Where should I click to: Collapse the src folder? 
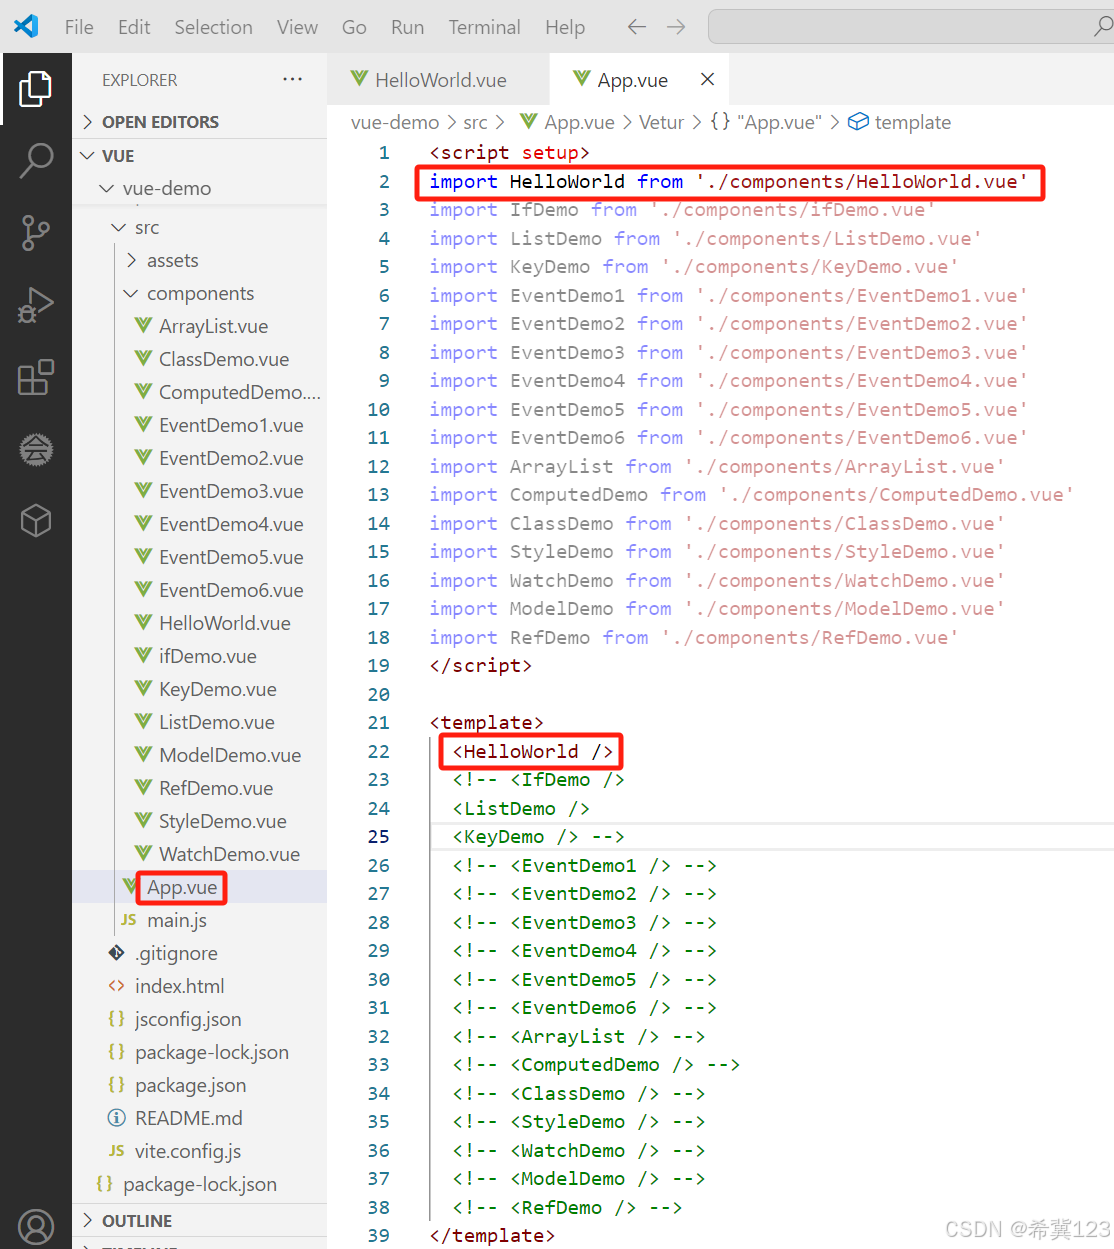click(200, 228)
